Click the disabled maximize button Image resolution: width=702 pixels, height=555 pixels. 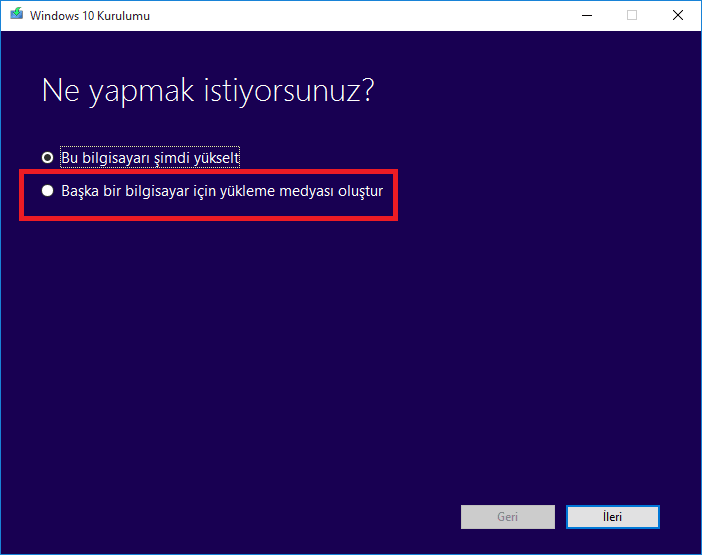(x=632, y=15)
